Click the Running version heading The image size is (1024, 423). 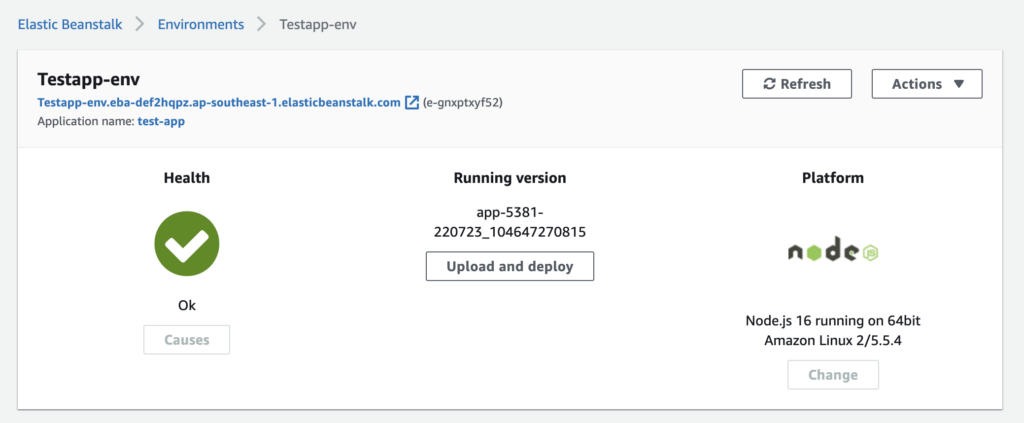510,178
